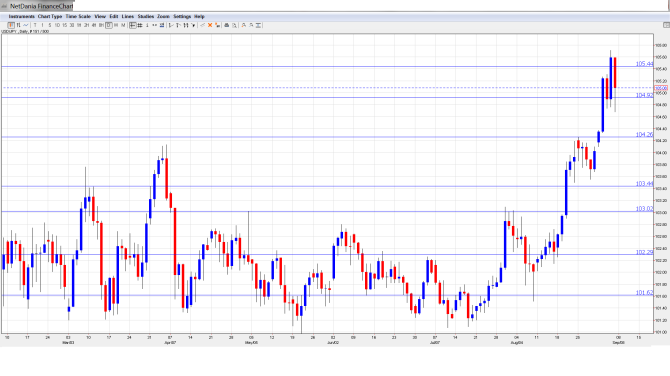This screenshot has height=376, width=670.
Task: Click the 105.44 resistance line label
Action: 644,64
